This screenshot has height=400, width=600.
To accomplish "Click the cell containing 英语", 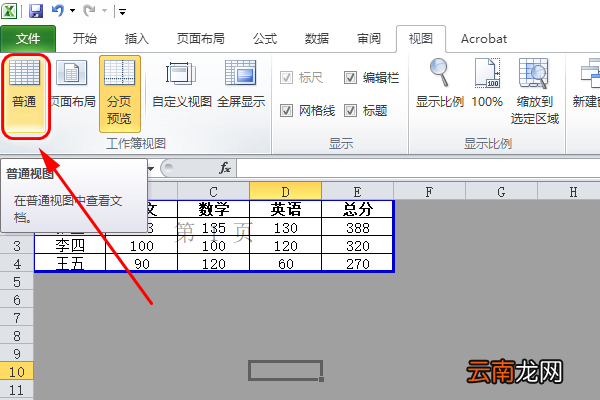I will (285, 209).
